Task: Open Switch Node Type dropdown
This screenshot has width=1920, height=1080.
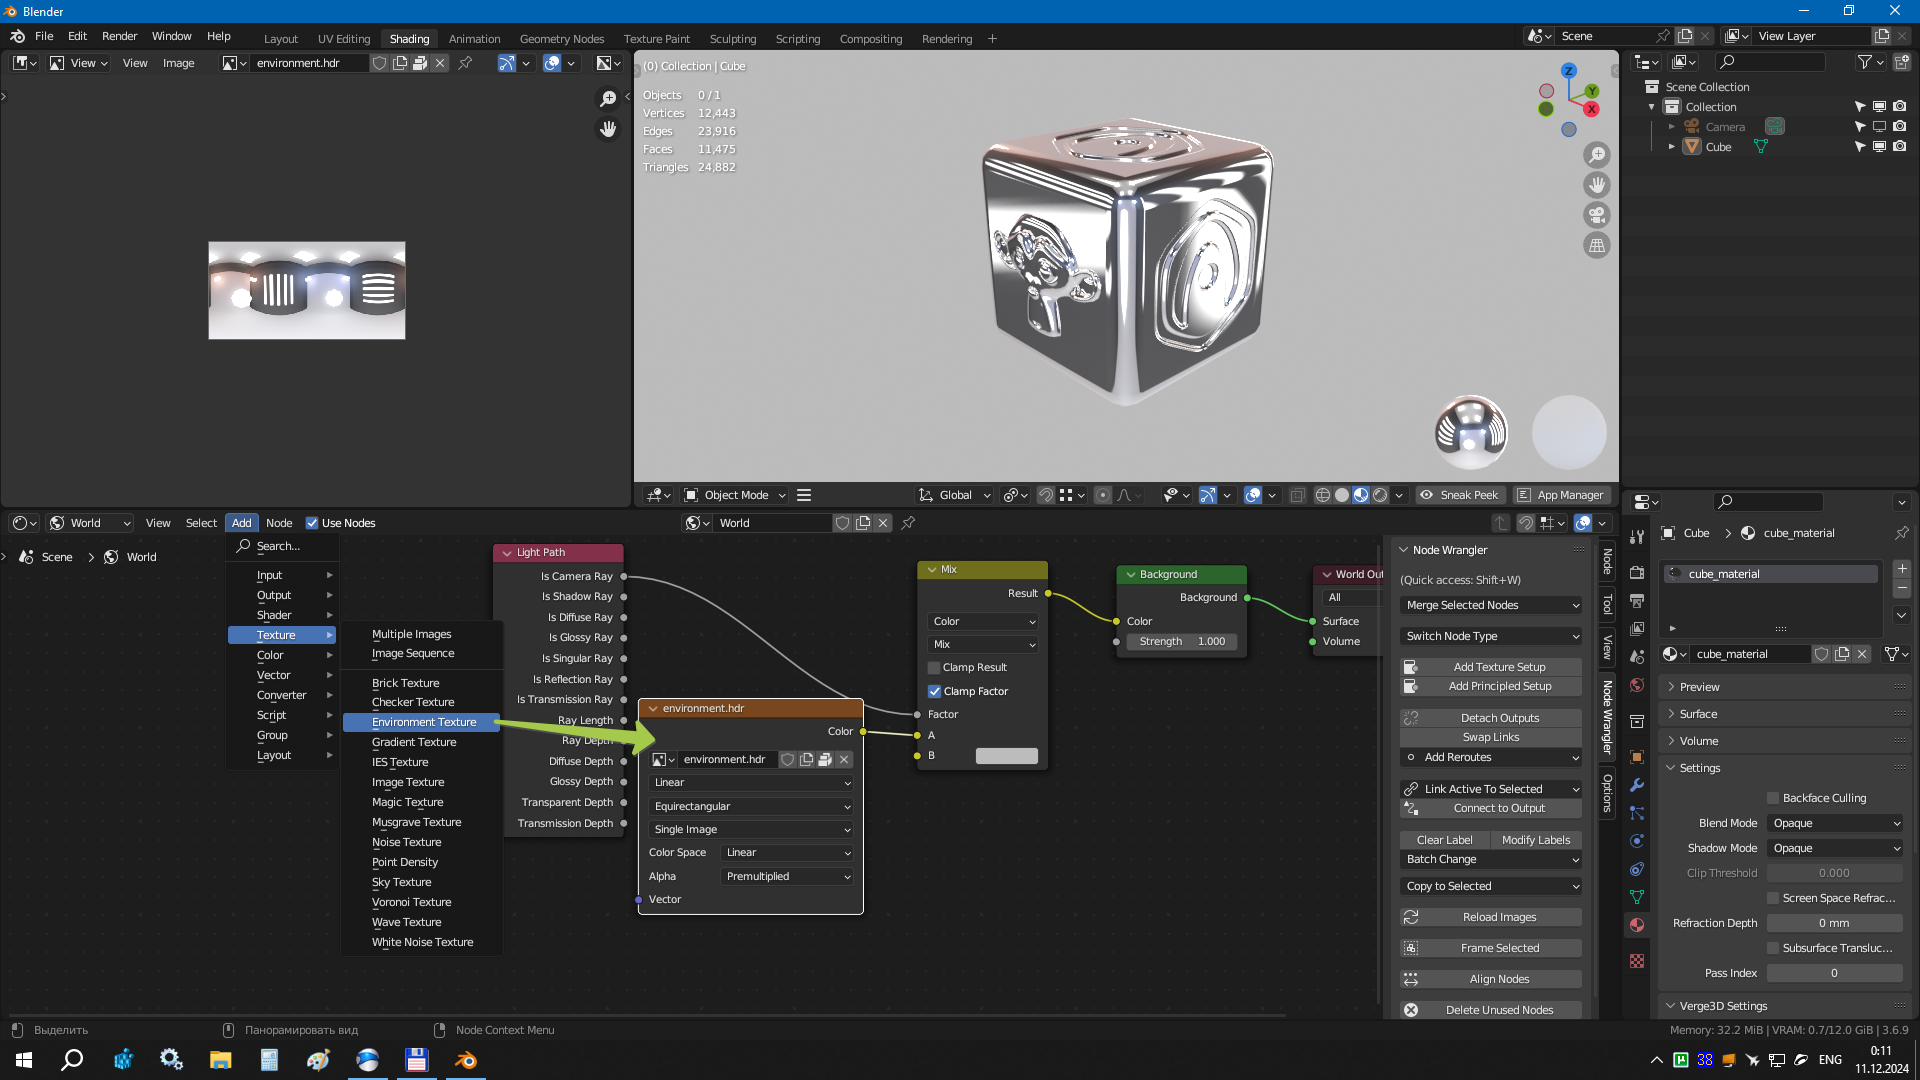Action: click(x=1491, y=637)
